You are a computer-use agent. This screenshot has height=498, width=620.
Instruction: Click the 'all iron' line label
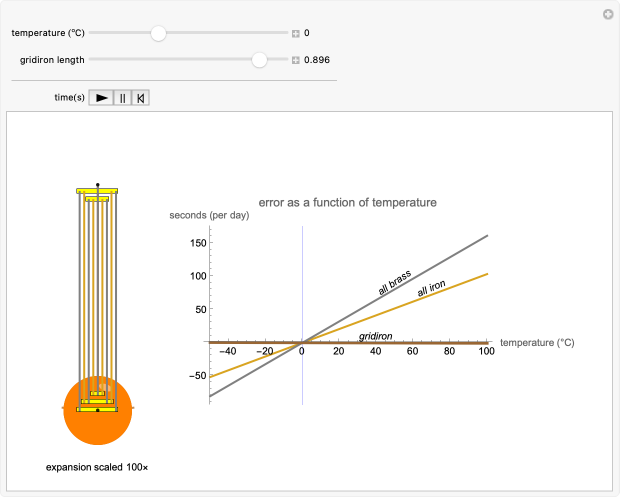431,288
